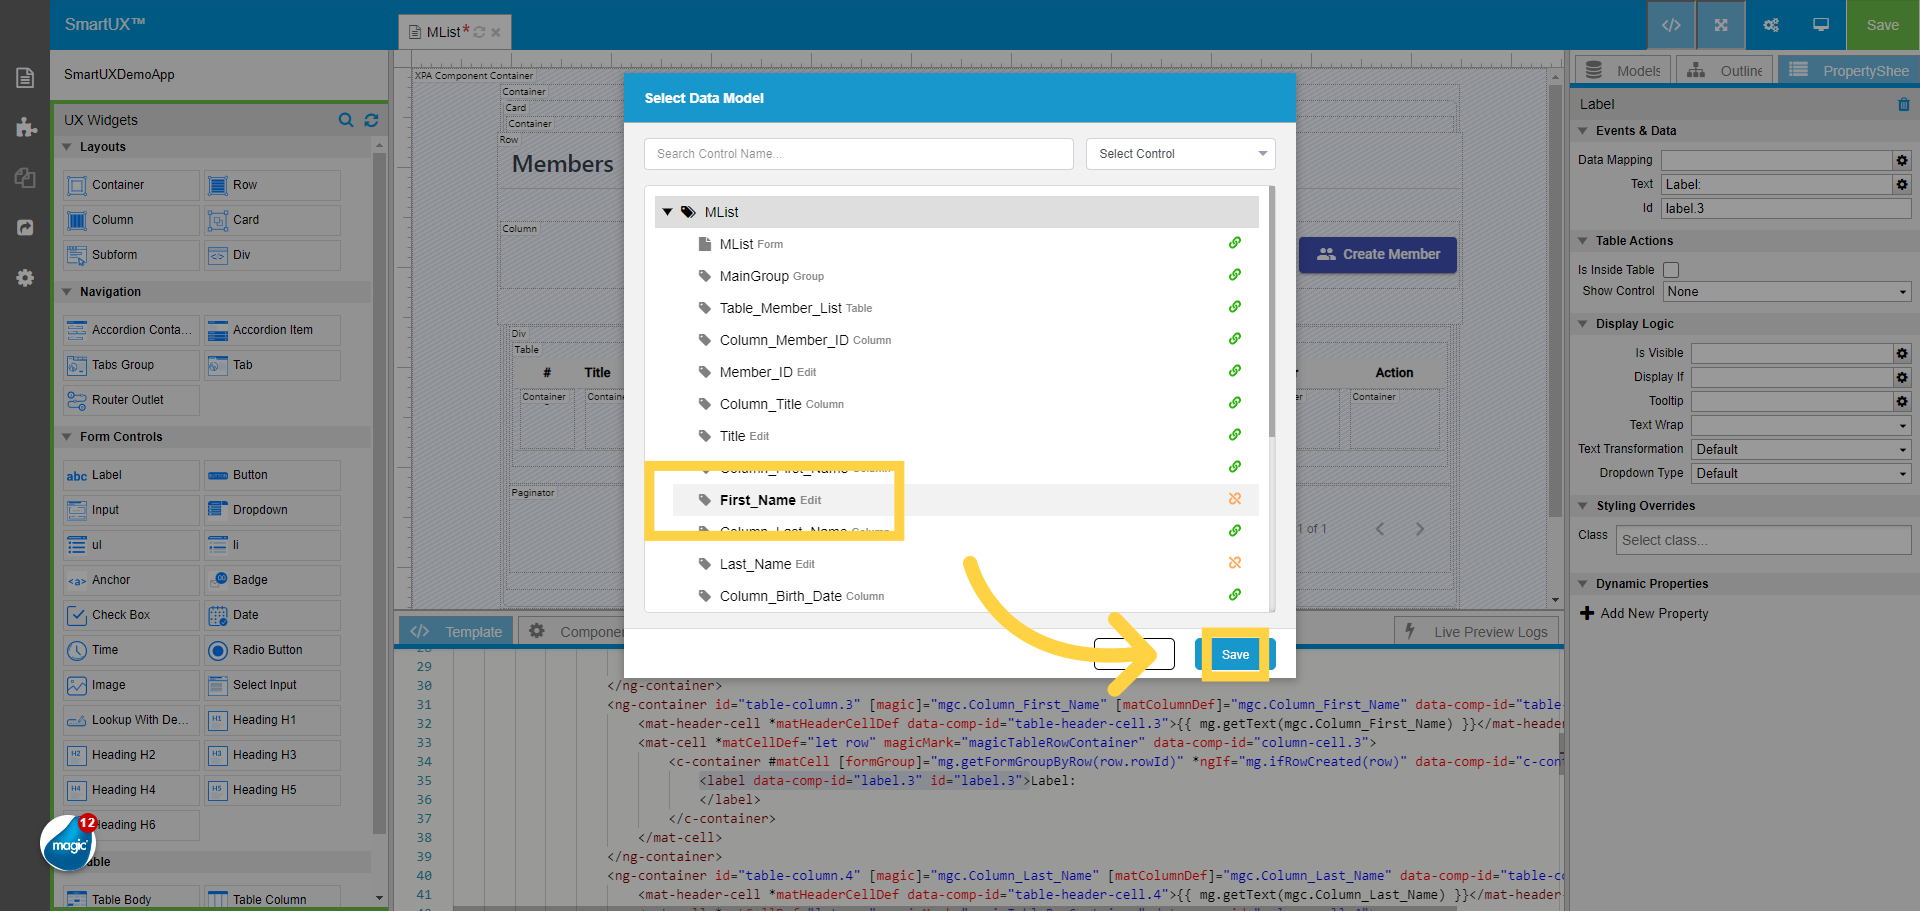The height and width of the screenshot is (911, 1920).
Task: Click the Create Member button
Action: 1378,255
